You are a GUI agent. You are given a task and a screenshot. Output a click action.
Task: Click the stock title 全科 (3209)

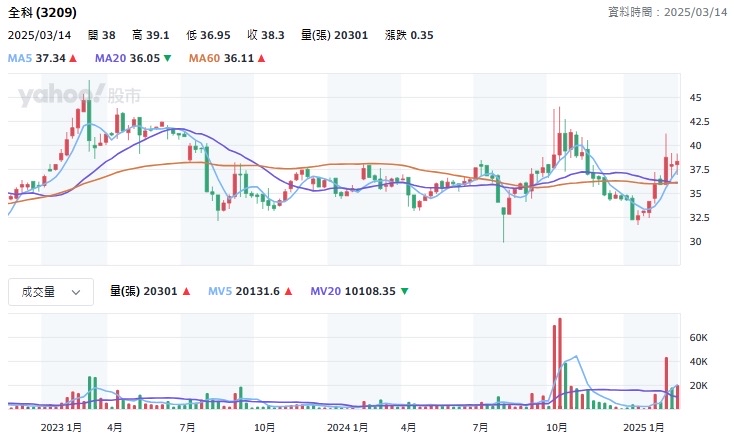(42, 13)
